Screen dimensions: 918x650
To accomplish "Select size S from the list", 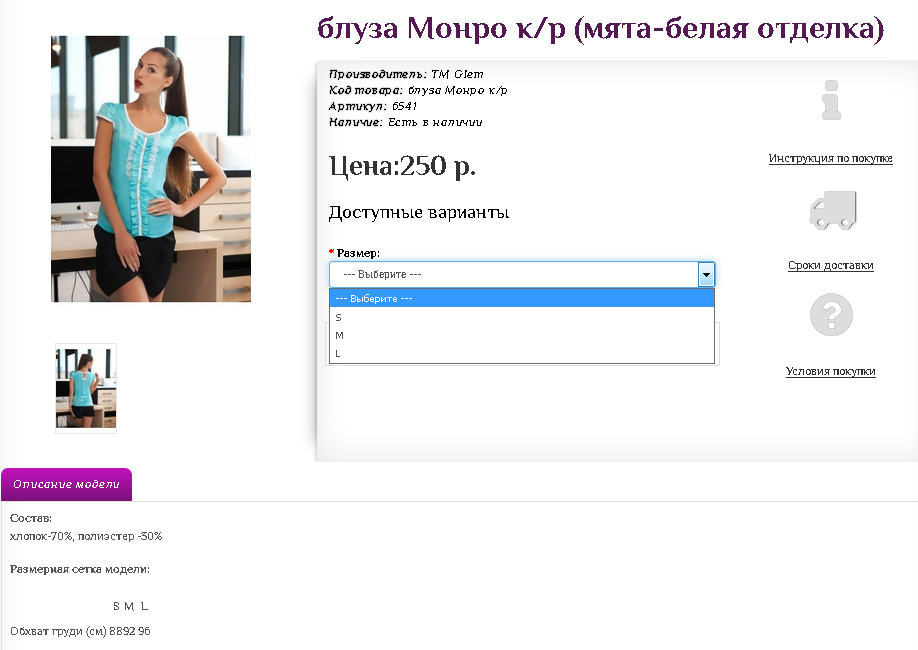I will point(522,317).
